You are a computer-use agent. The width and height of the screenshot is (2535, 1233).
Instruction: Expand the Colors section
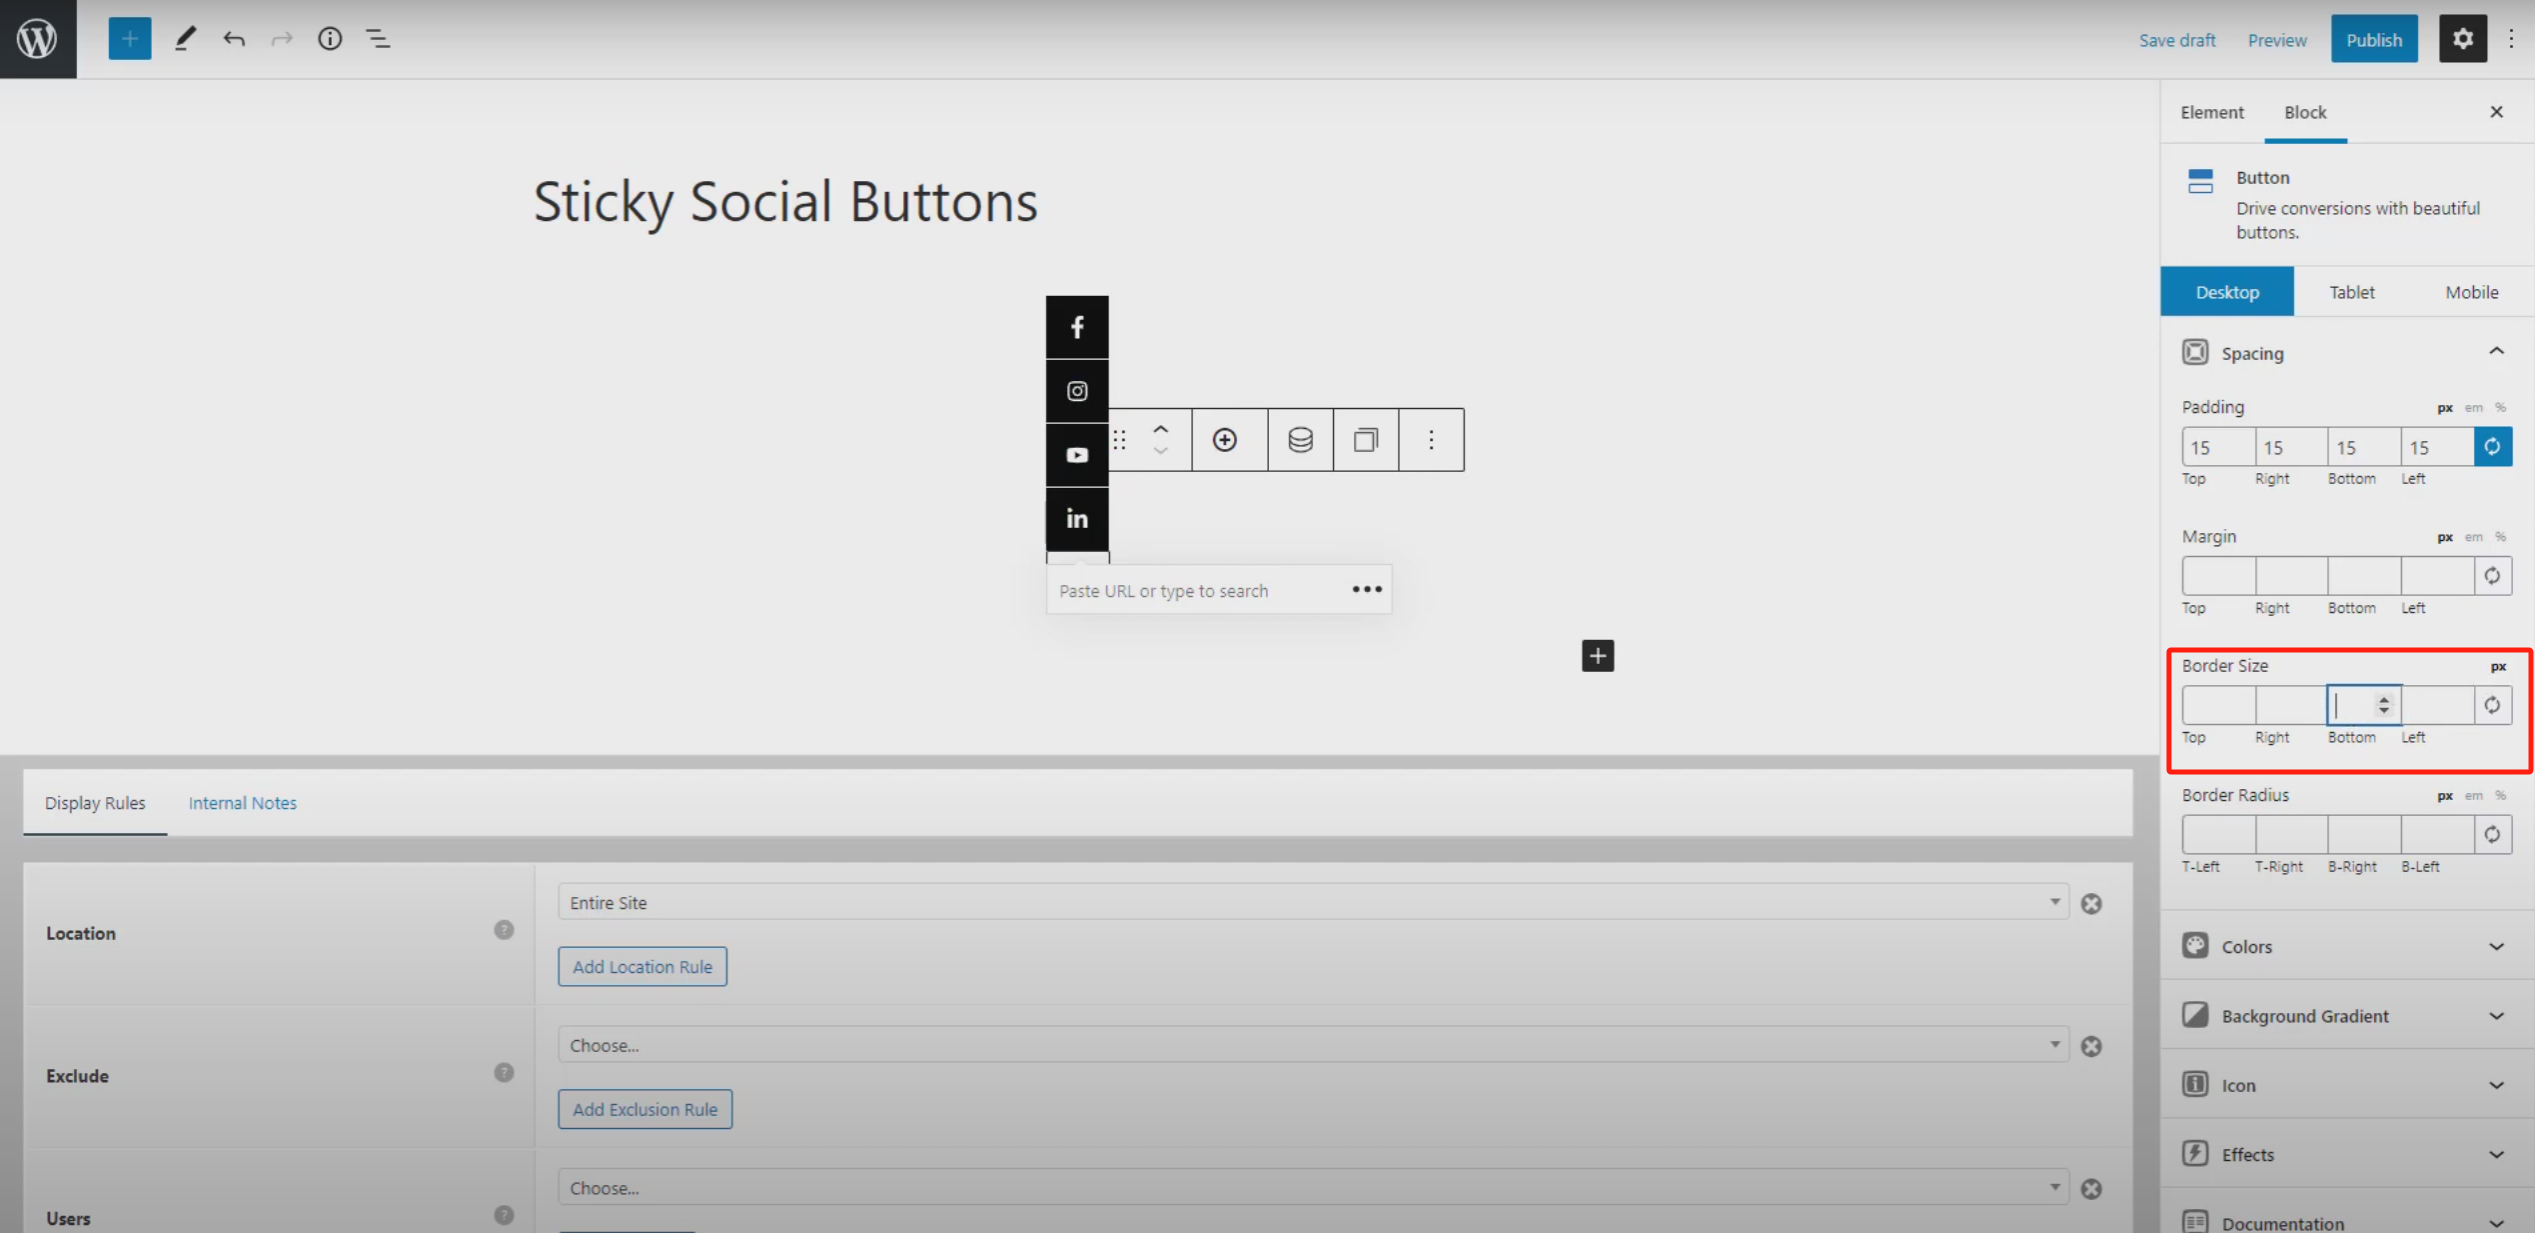pos(2344,946)
